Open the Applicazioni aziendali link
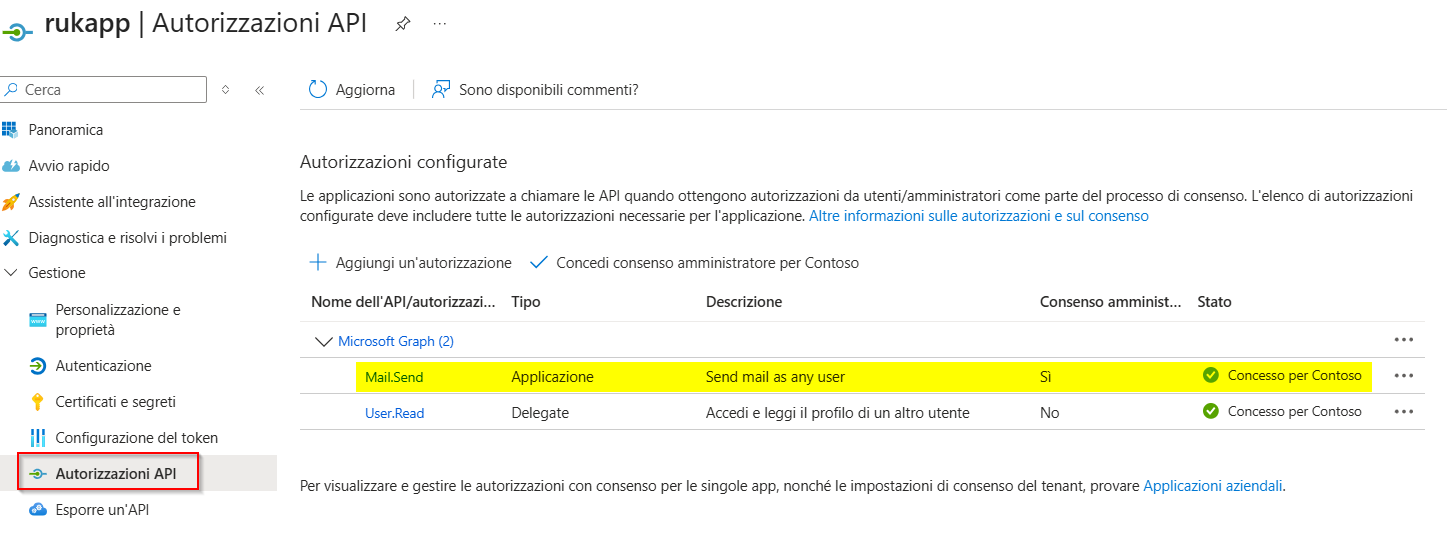The image size is (1447, 534). (1213, 486)
